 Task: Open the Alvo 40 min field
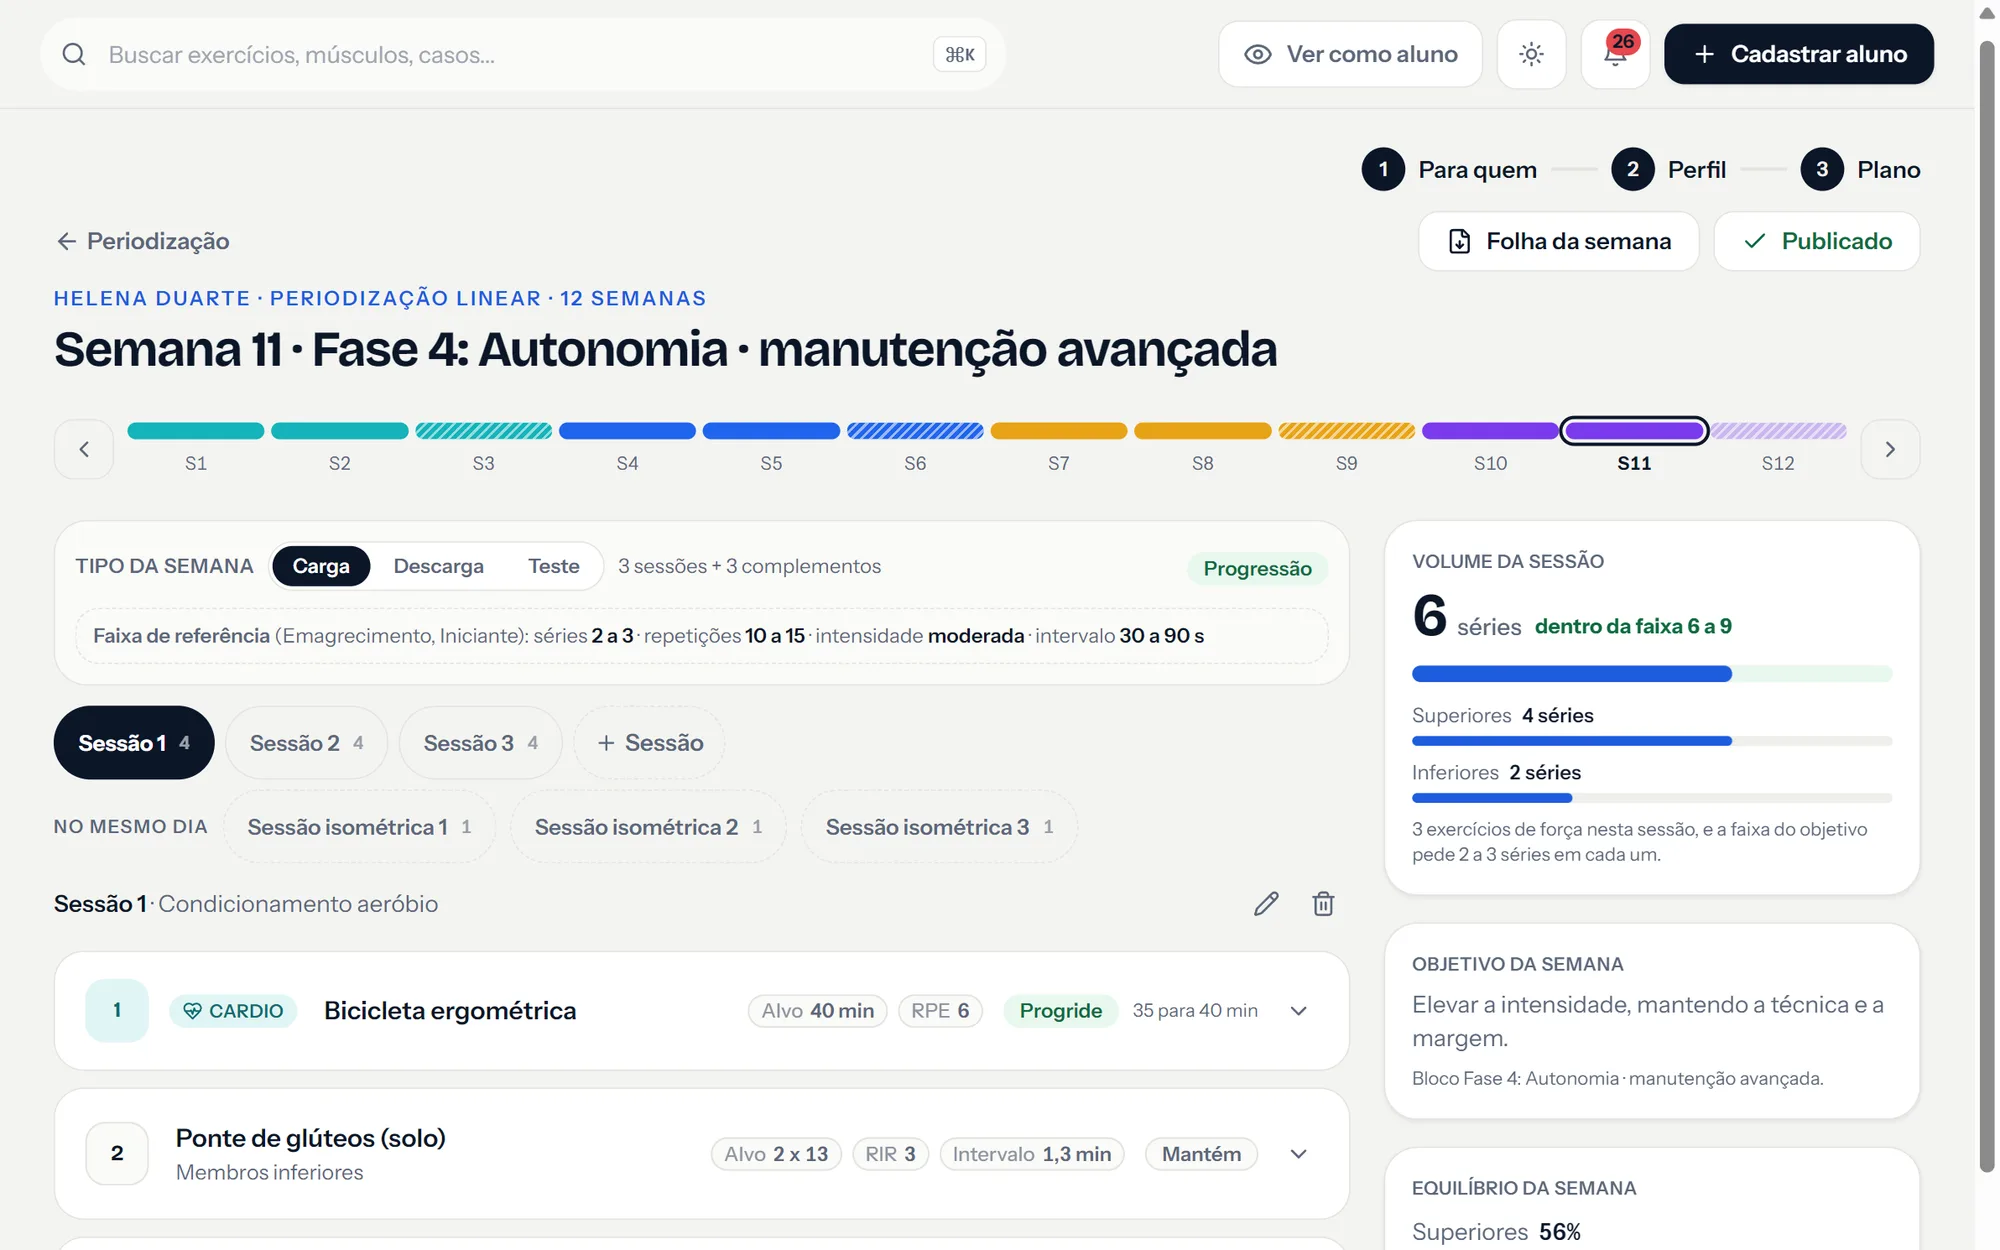coord(817,1011)
